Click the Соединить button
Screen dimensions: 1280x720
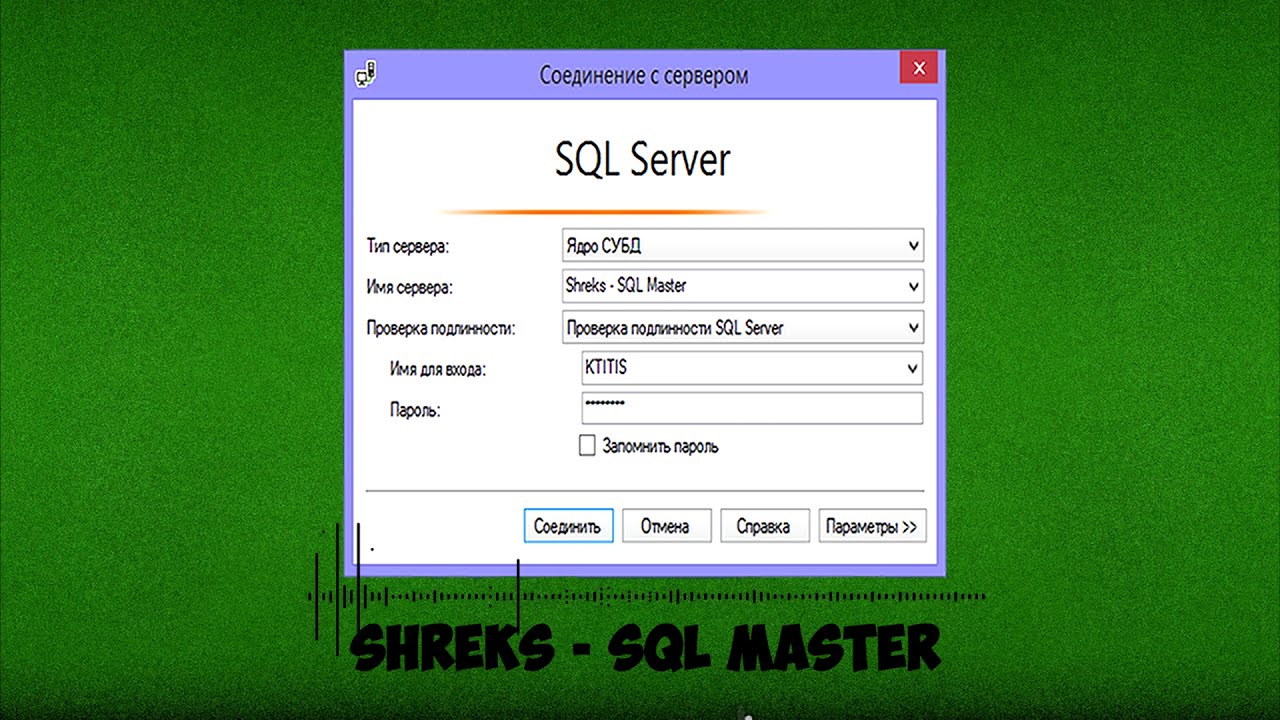tap(568, 526)
